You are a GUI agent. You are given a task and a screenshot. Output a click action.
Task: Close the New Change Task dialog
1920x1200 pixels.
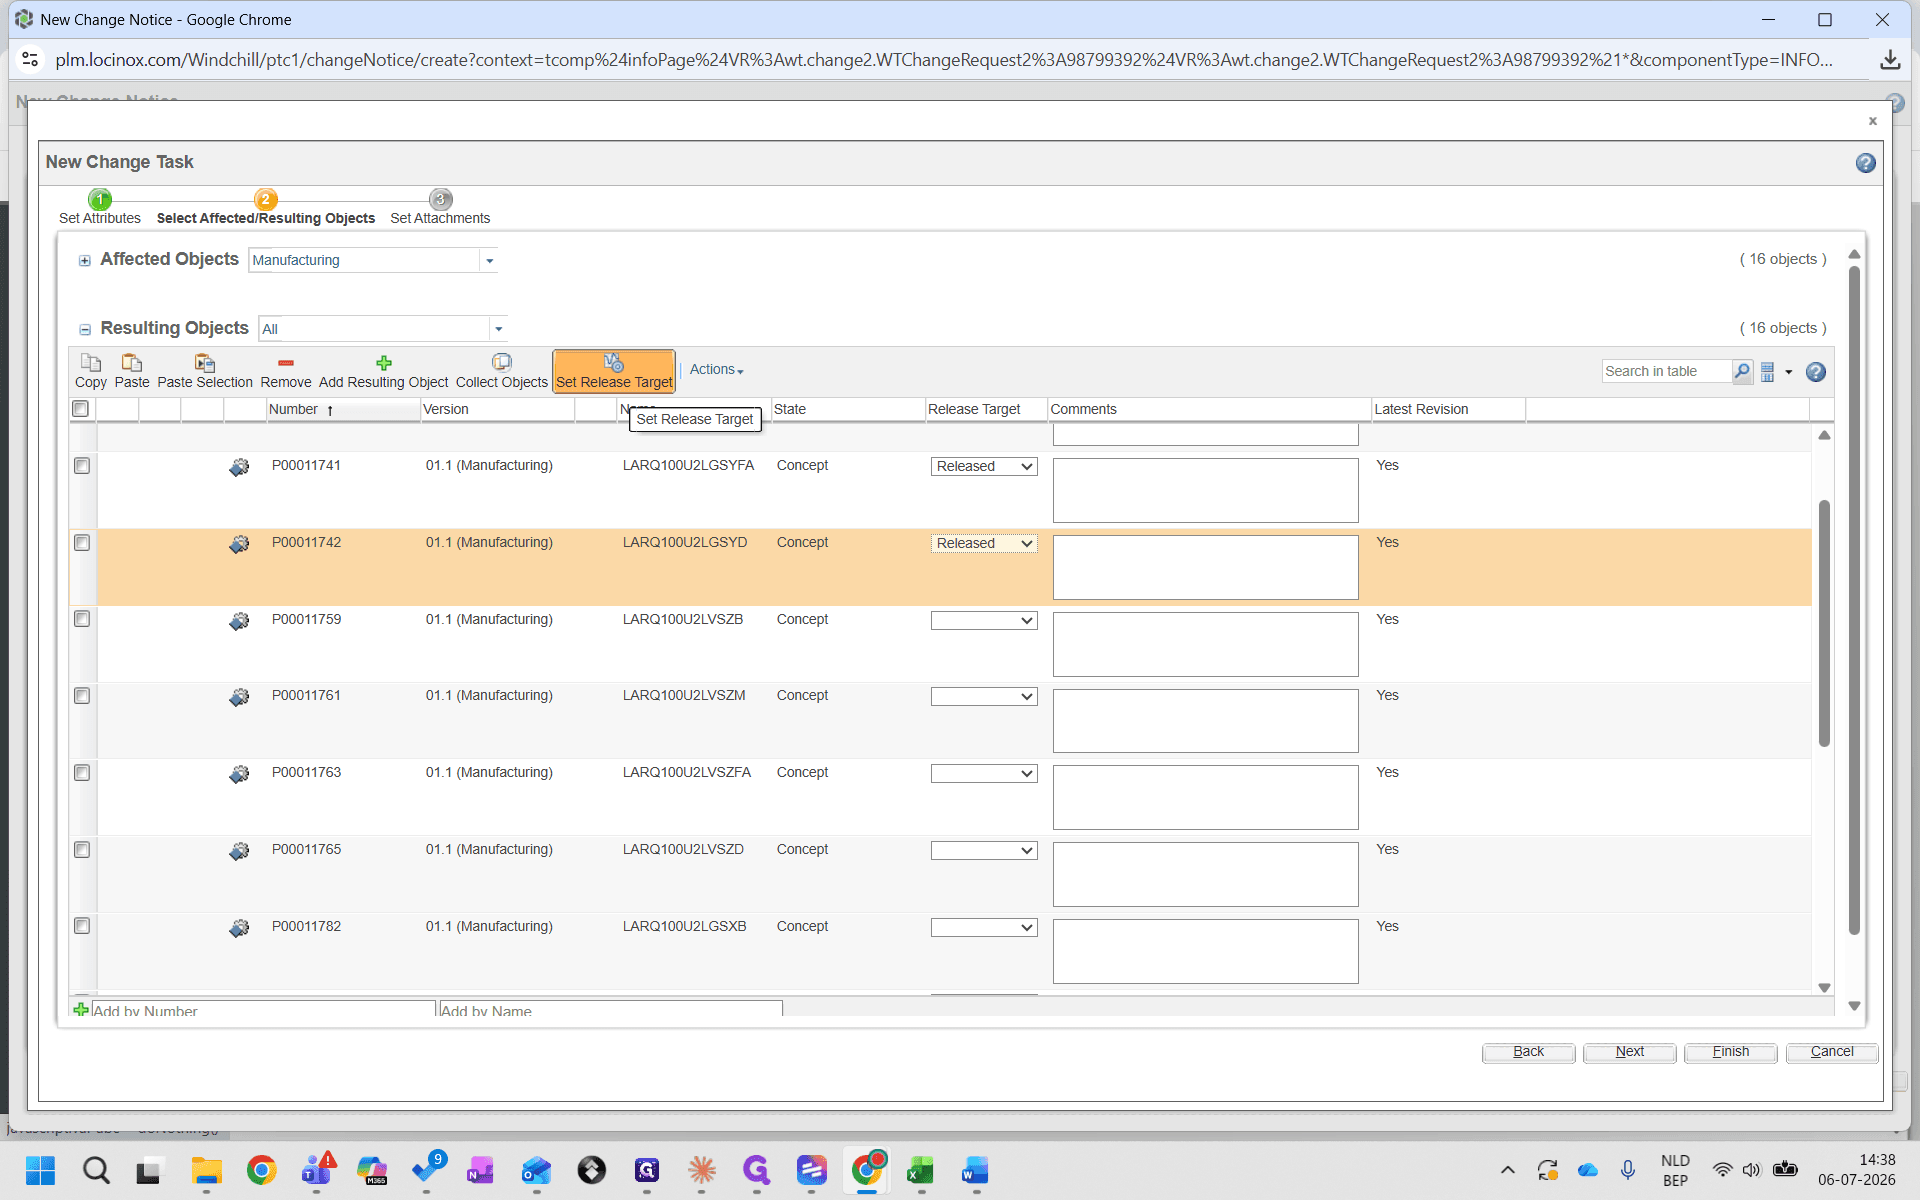pyautogui.click(x=1873, y=121)
